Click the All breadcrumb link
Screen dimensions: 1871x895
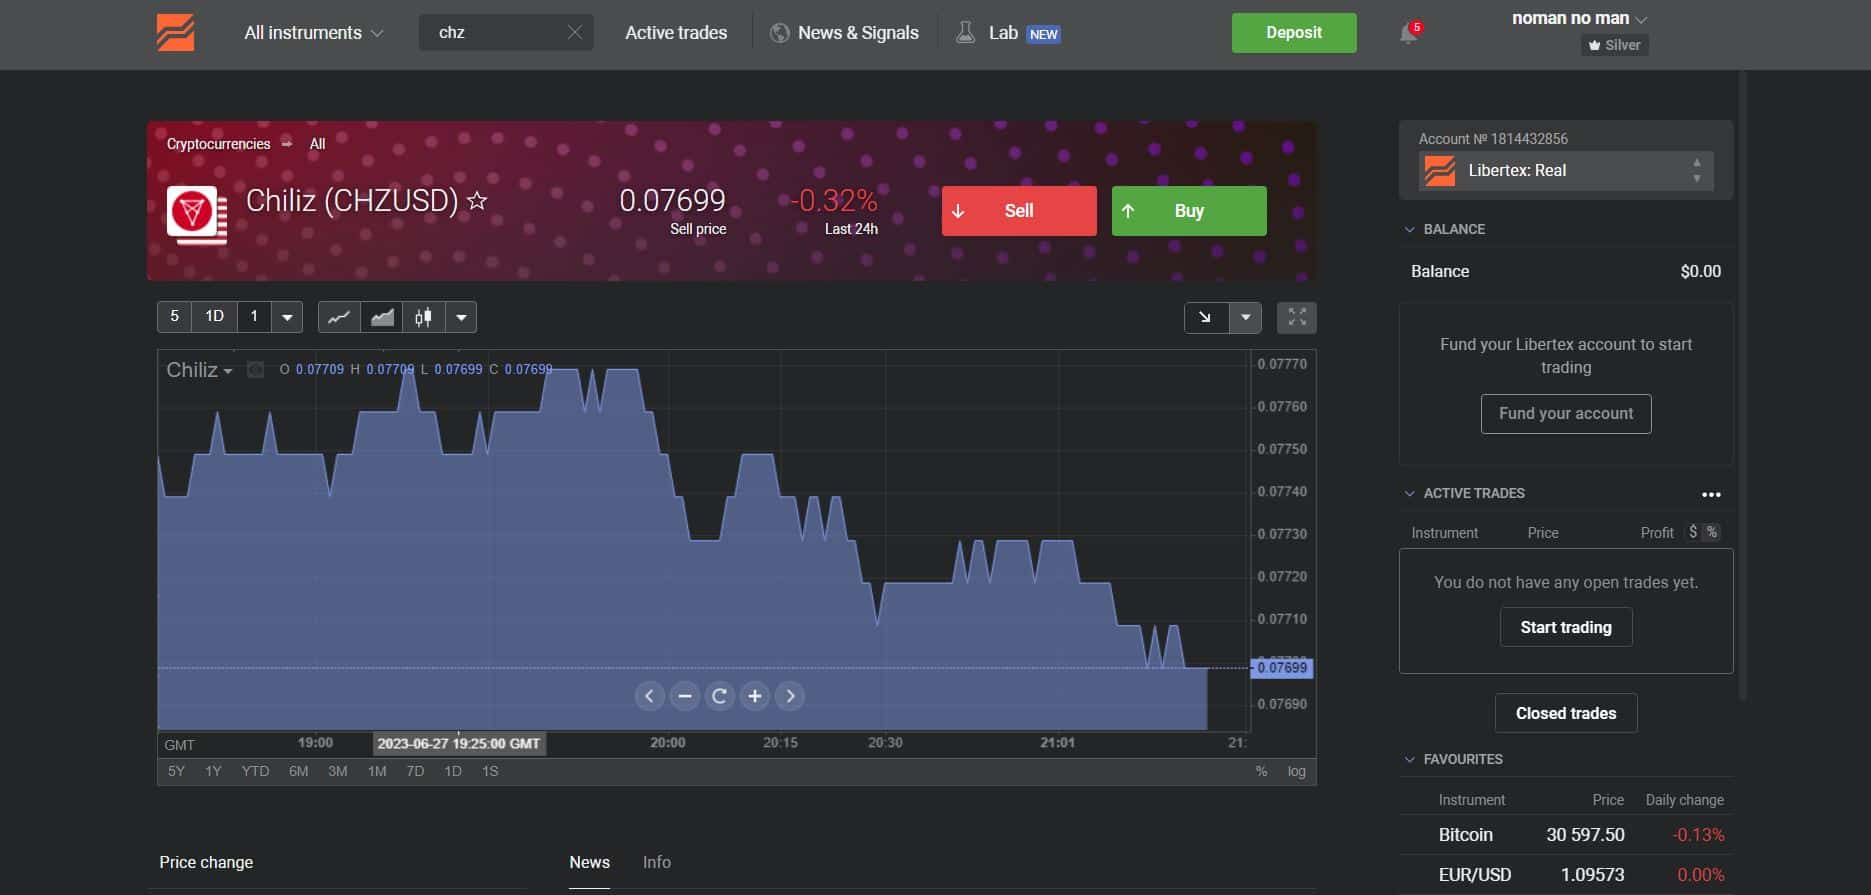(x=317, y=144)
